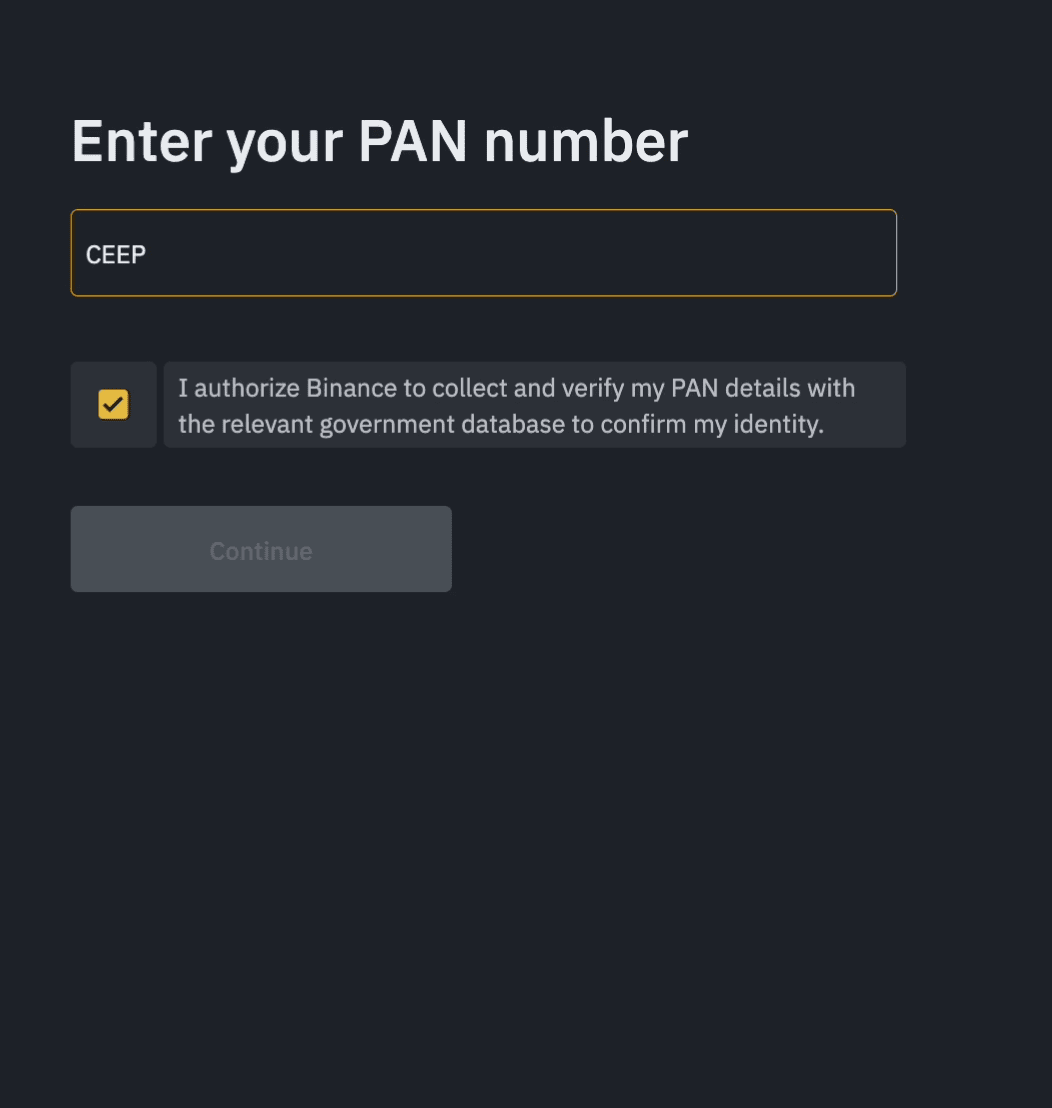Image resolution: width=1052 pixels, height=1108 pixels.
Task: Disable consent to verify PAN details
Action: tap(113, 405)
